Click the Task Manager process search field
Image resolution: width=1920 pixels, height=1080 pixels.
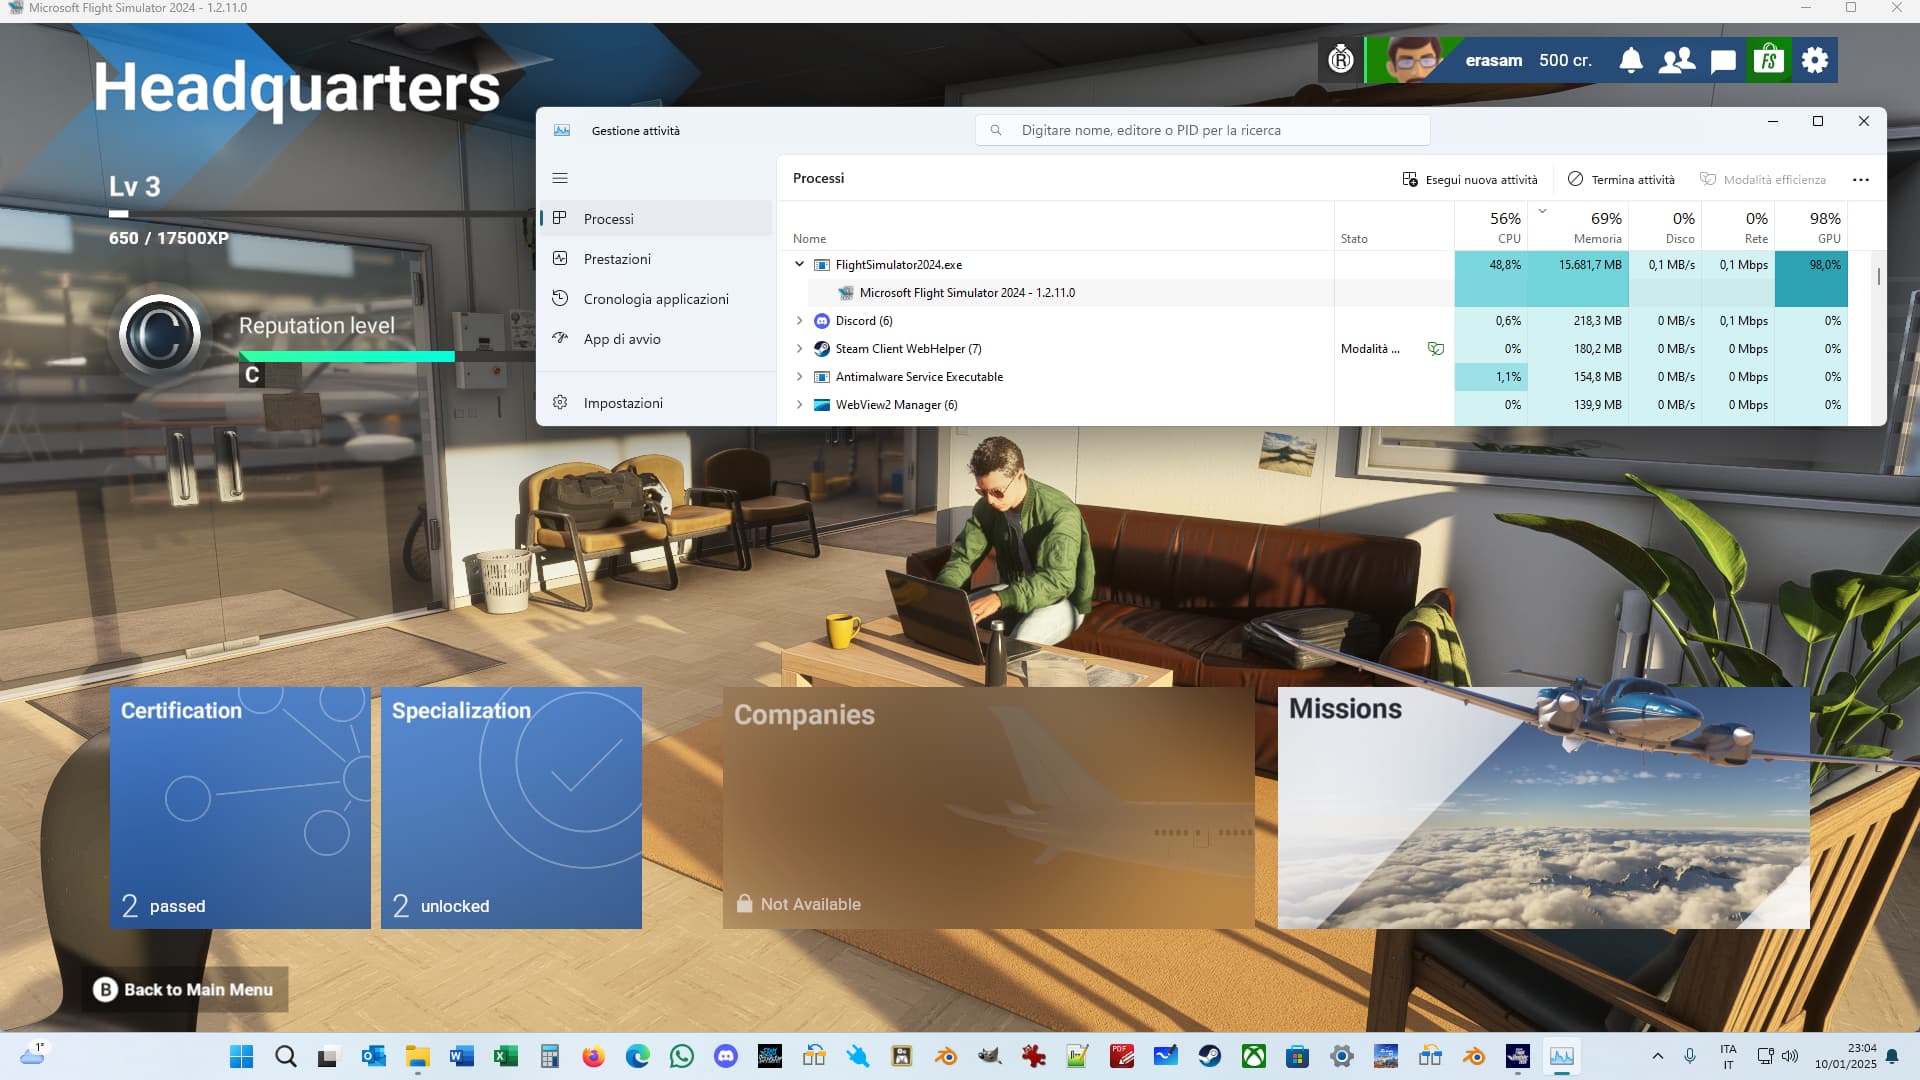tap(1200, 130)
